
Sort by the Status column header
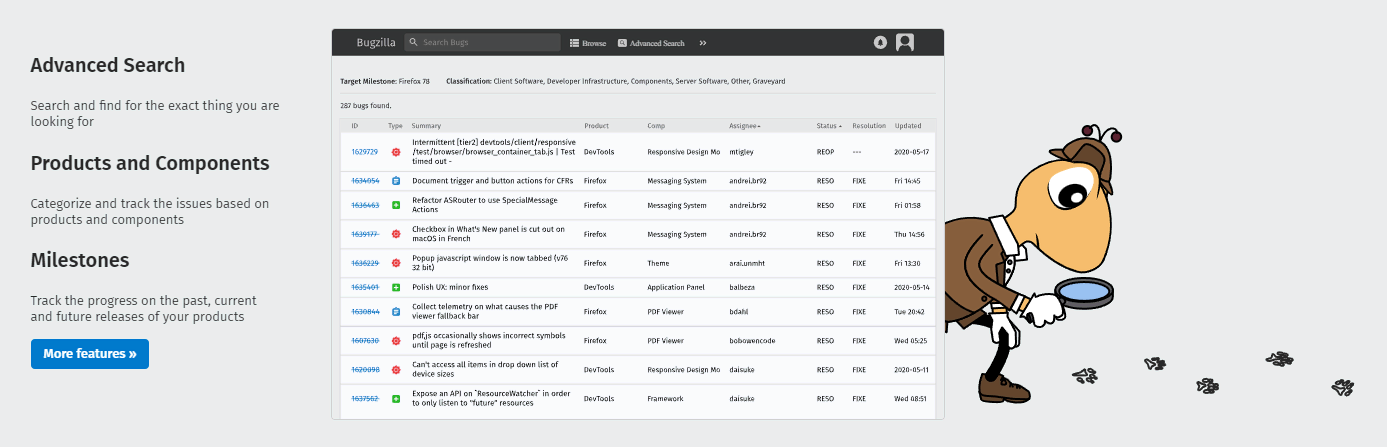829,126
